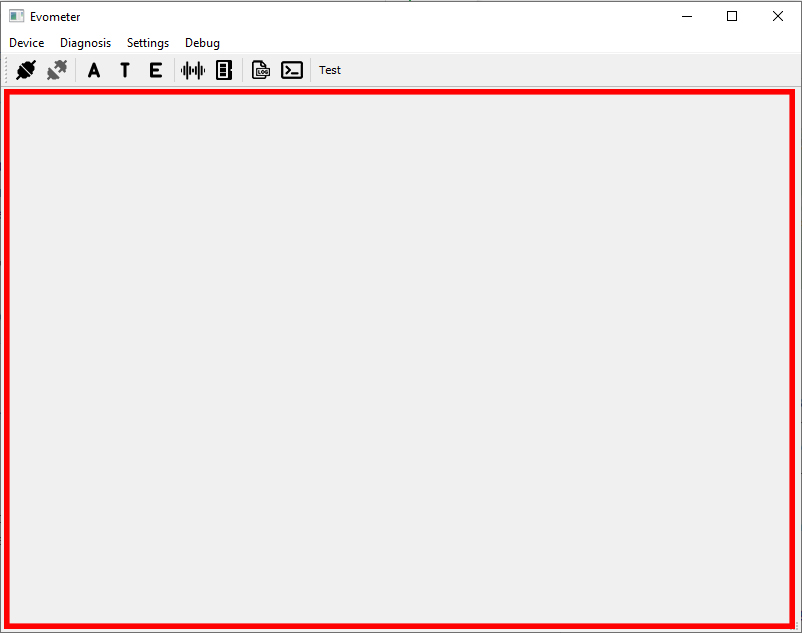
Task: Click the greyed disconnect plug icon
Action: click(57, 70)
